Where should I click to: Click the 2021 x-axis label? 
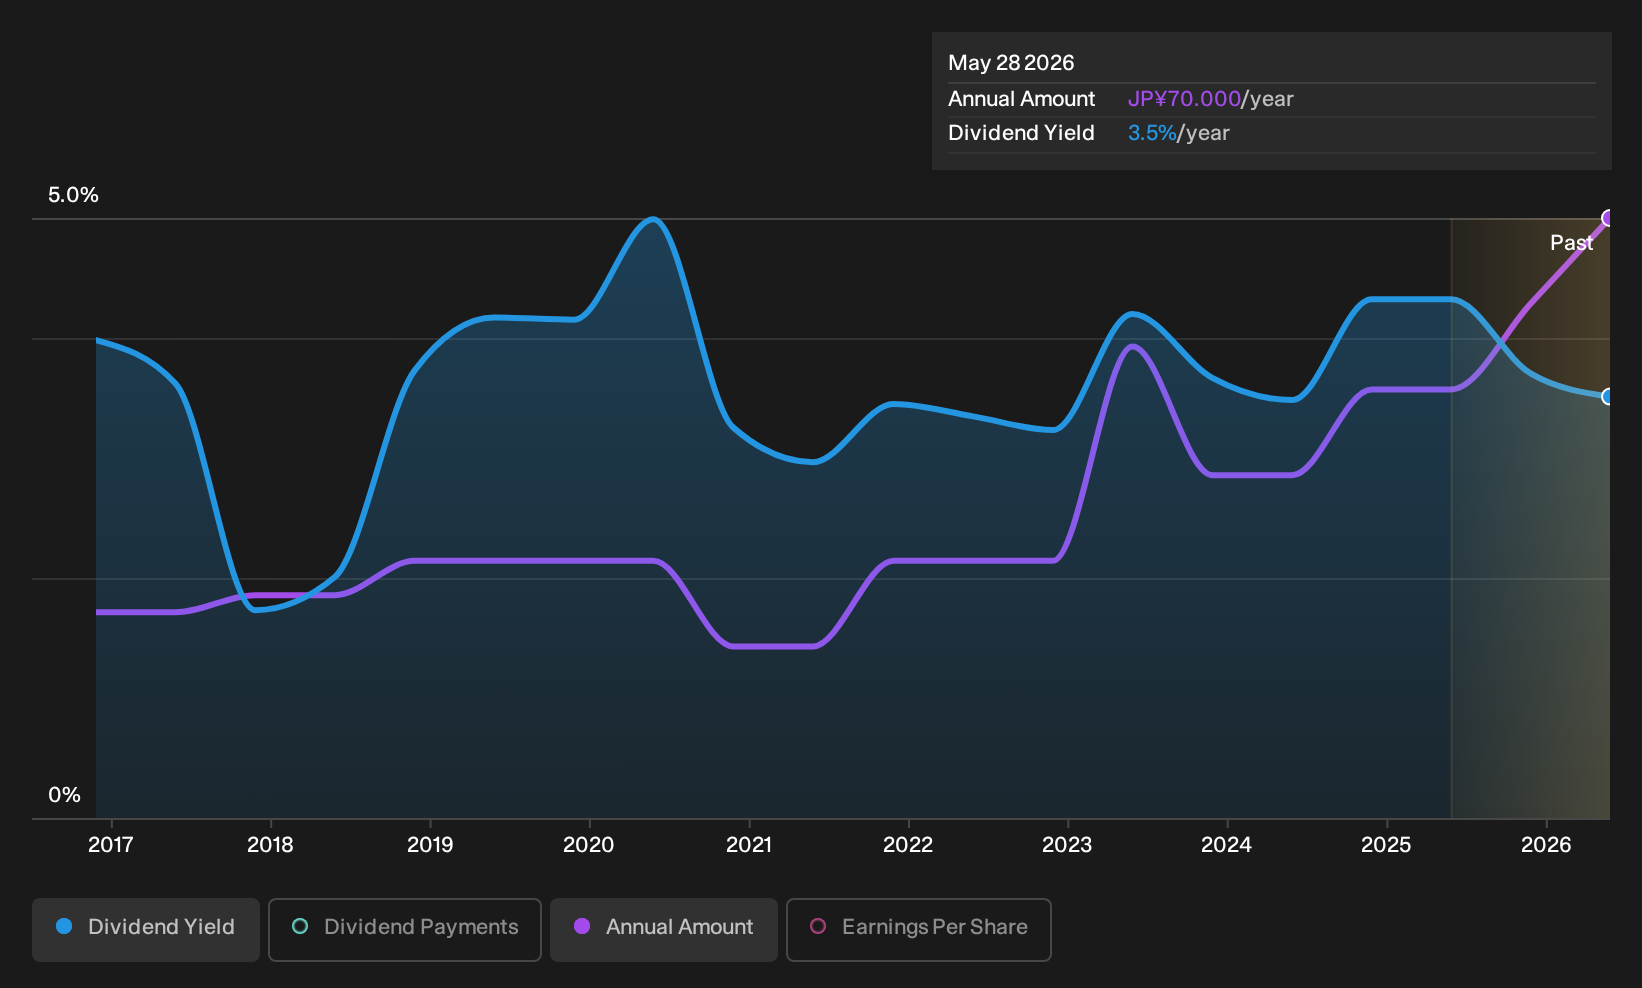(749, 845)
